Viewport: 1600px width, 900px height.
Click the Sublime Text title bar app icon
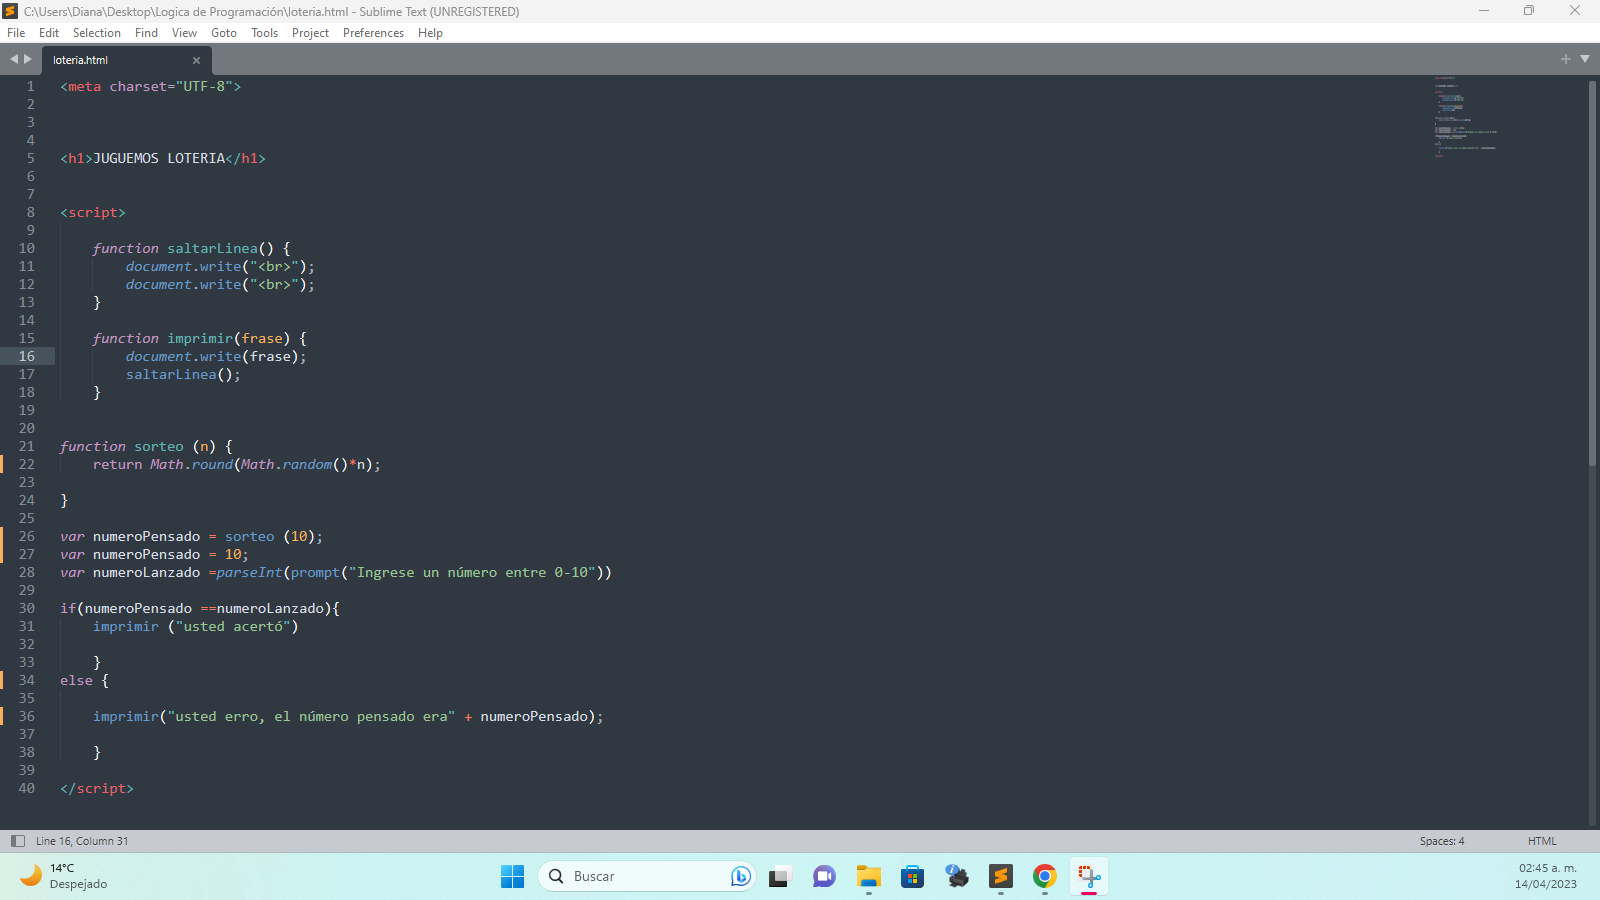[11, 11]
